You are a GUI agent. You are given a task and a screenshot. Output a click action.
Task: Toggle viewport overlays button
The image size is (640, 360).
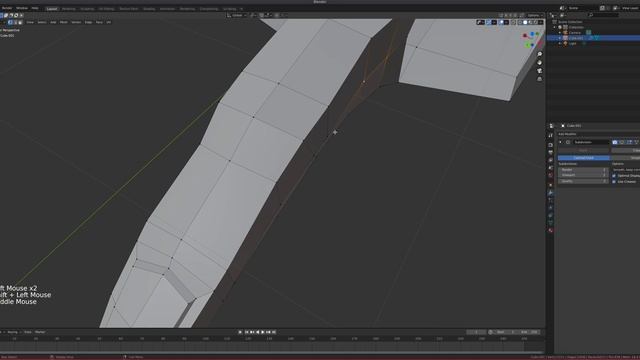[x=501, y=22]
